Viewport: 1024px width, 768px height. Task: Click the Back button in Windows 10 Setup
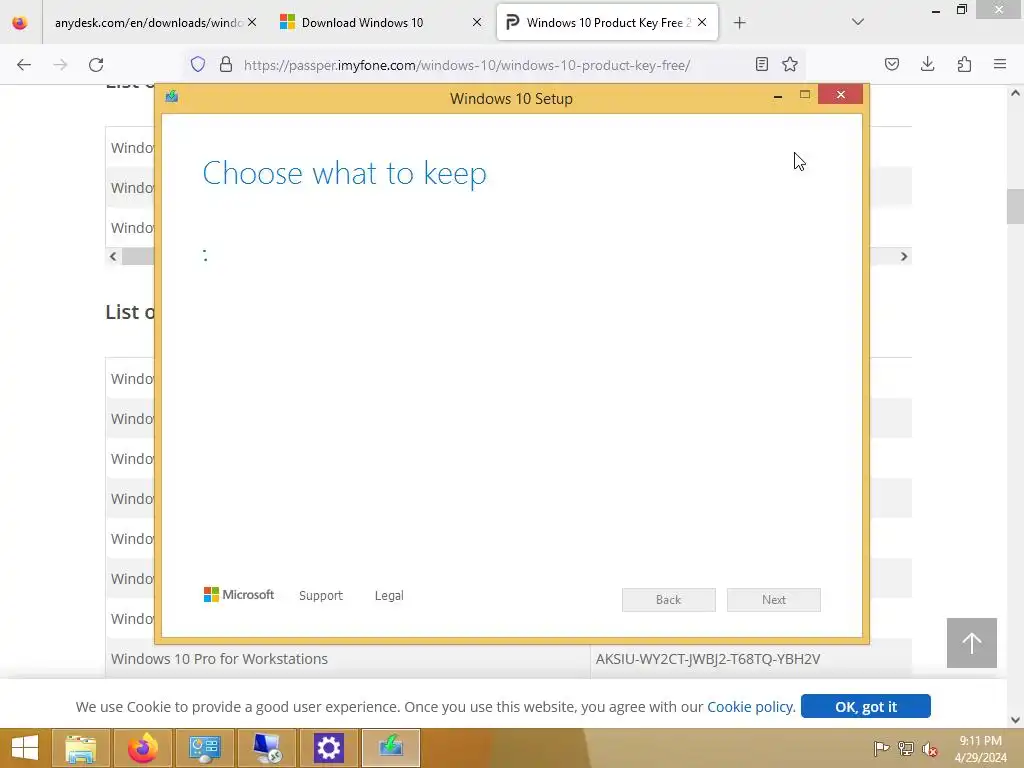pyautogui.click(x=669, y=600)
